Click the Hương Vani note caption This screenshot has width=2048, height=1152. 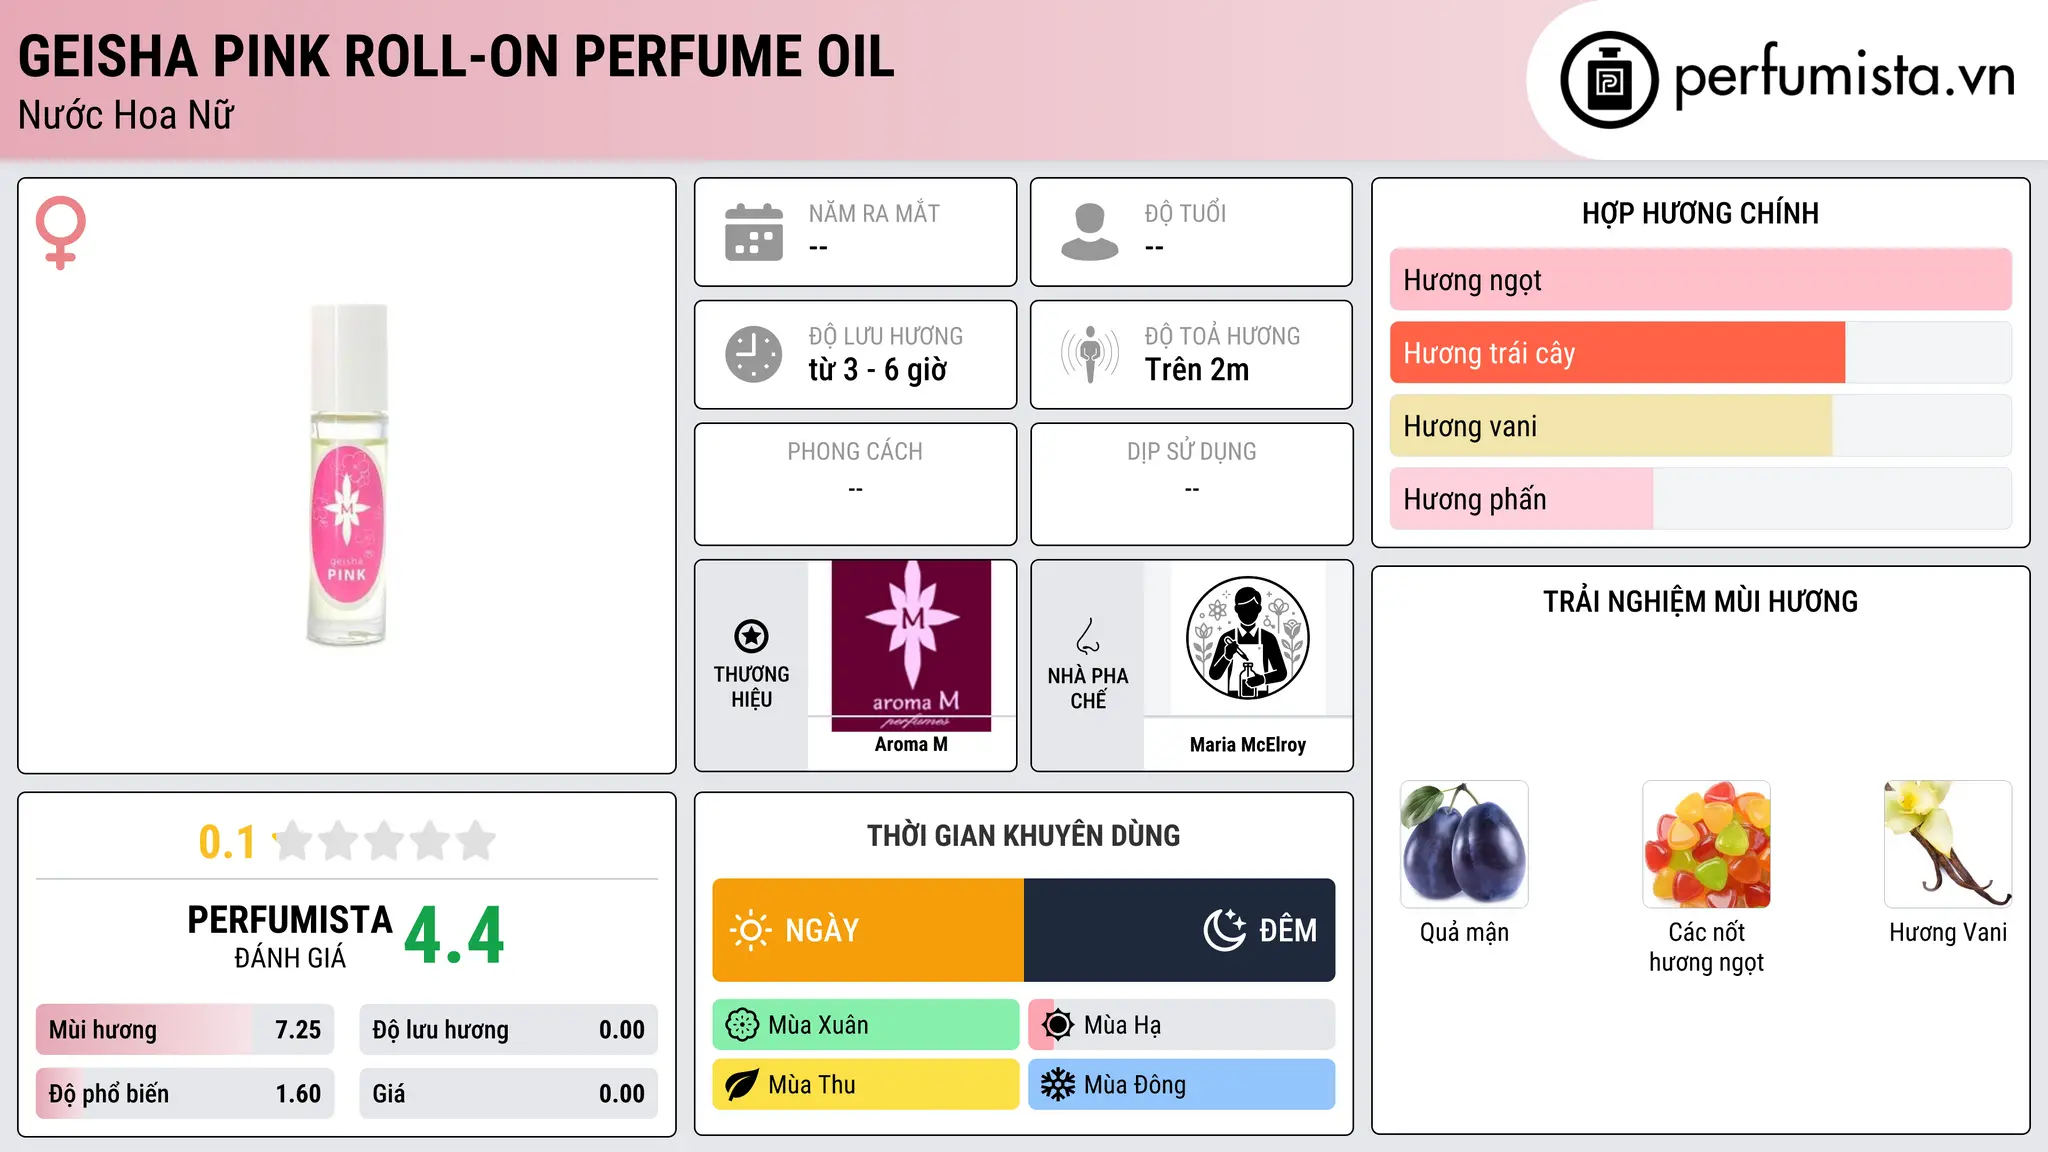(1948, 932)
